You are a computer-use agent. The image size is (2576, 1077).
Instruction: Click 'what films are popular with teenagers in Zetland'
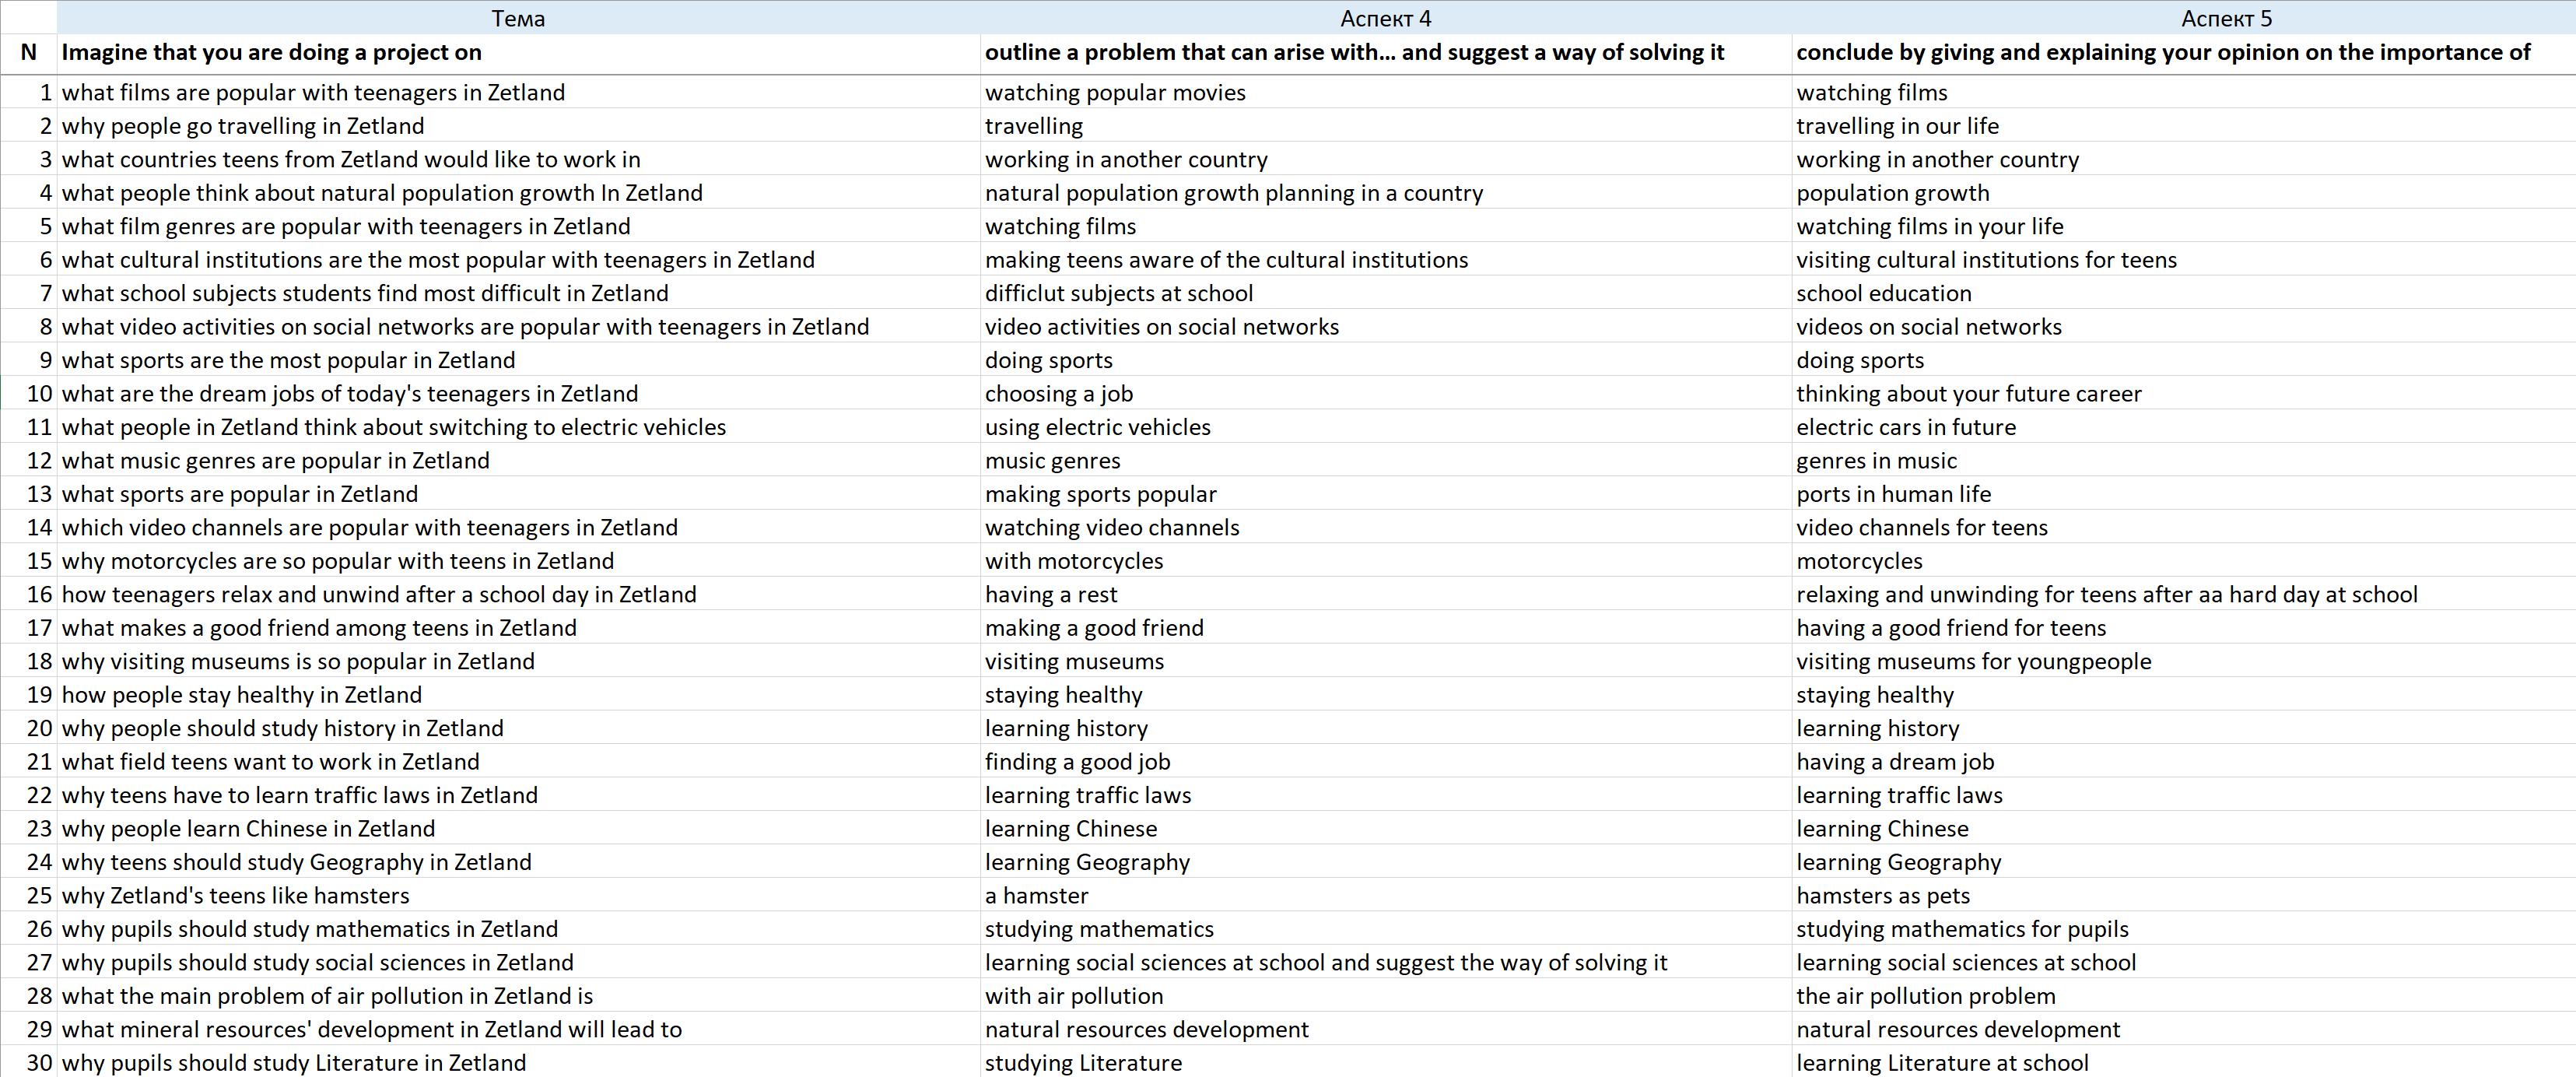click(518, 92)
